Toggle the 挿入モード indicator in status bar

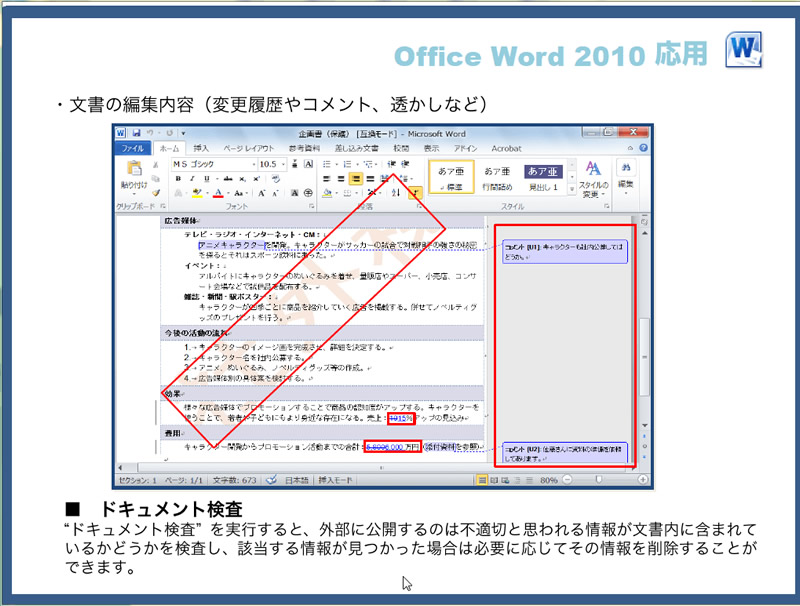(x=335, y=480)
